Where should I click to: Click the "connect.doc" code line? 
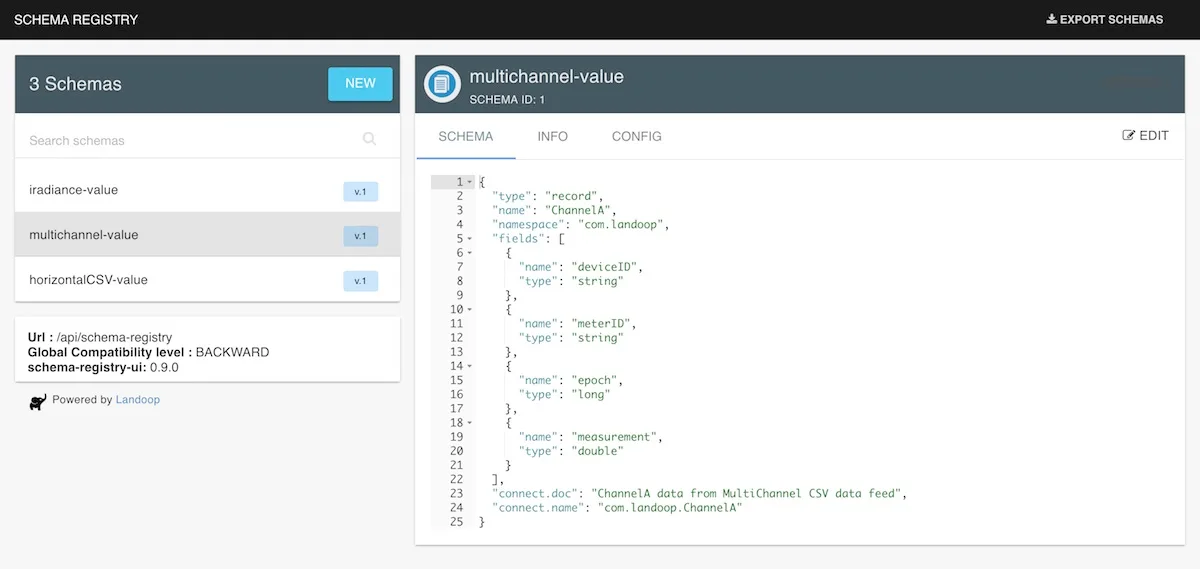point(699,494)
